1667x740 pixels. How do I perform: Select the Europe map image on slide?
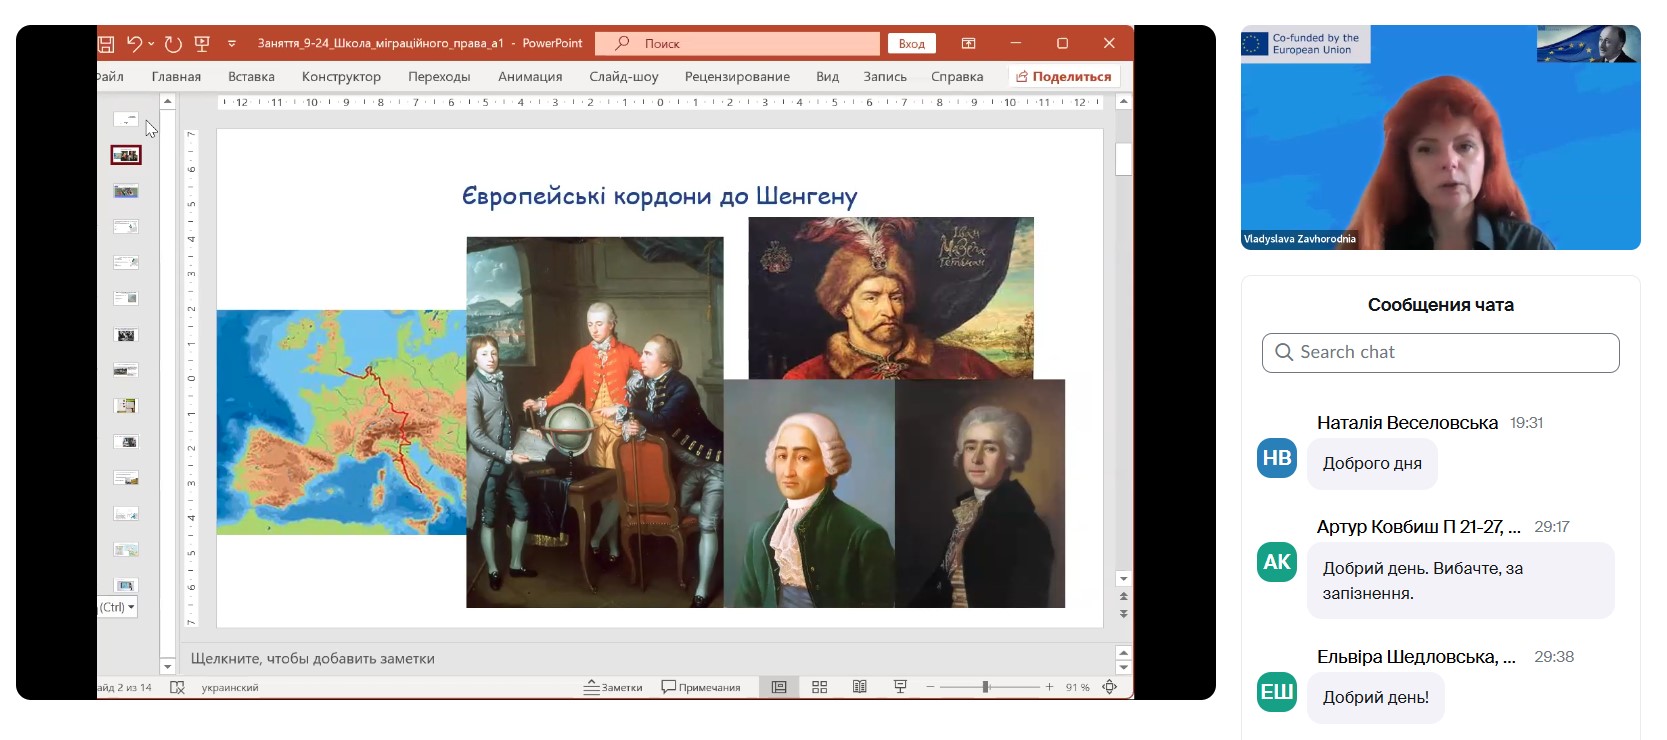(341, 422)
